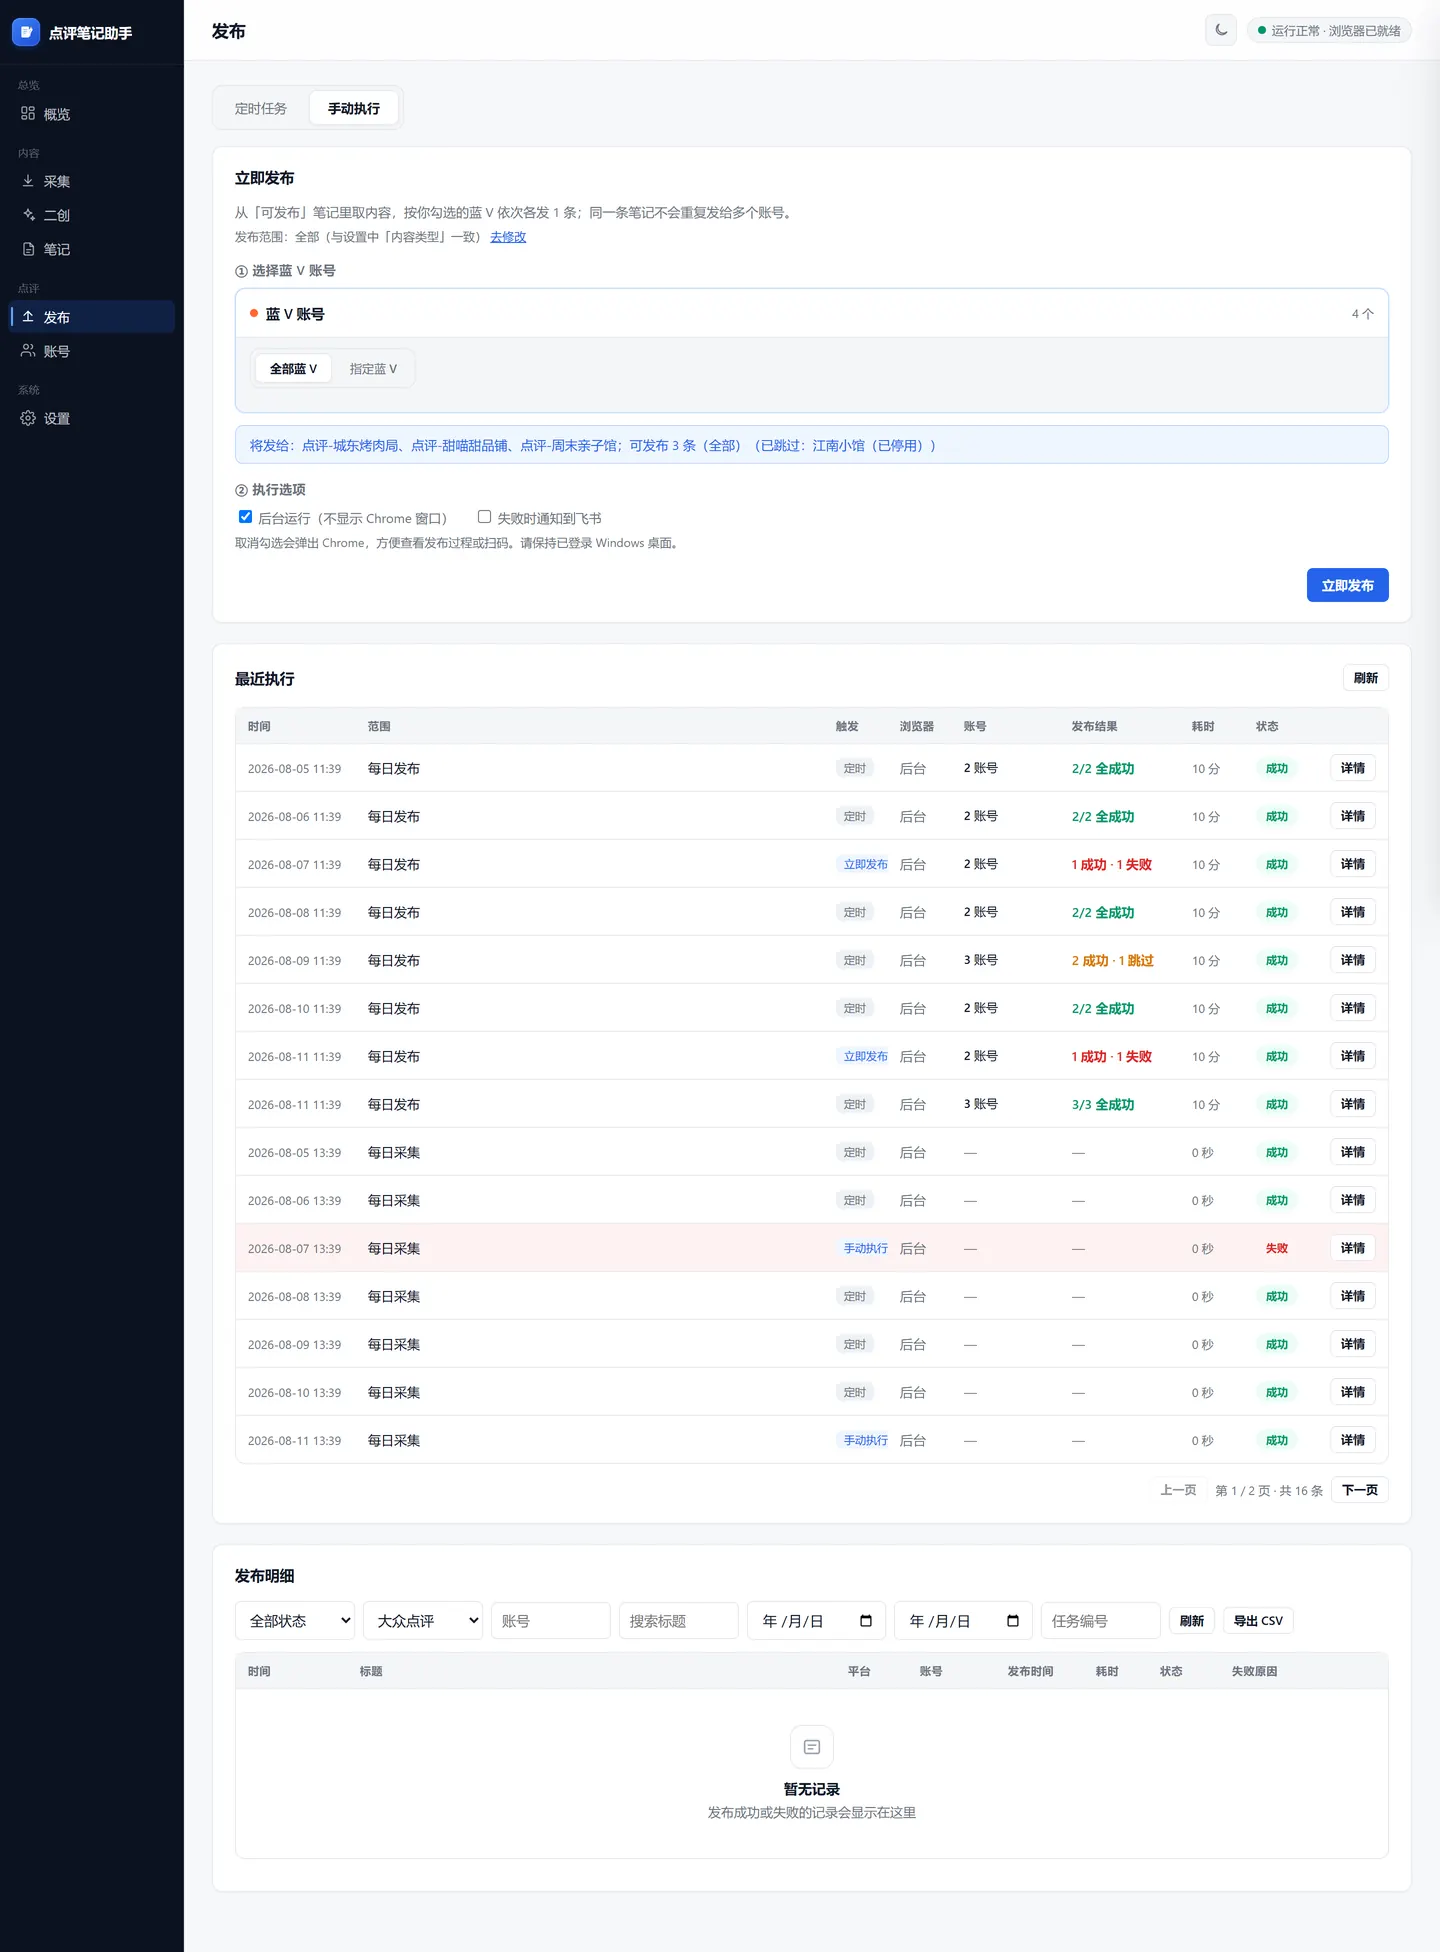The width and height of the screenshot is (1440, 1952).
Task: Follow the 去修改 link
Action: click(x=508, y=237)
